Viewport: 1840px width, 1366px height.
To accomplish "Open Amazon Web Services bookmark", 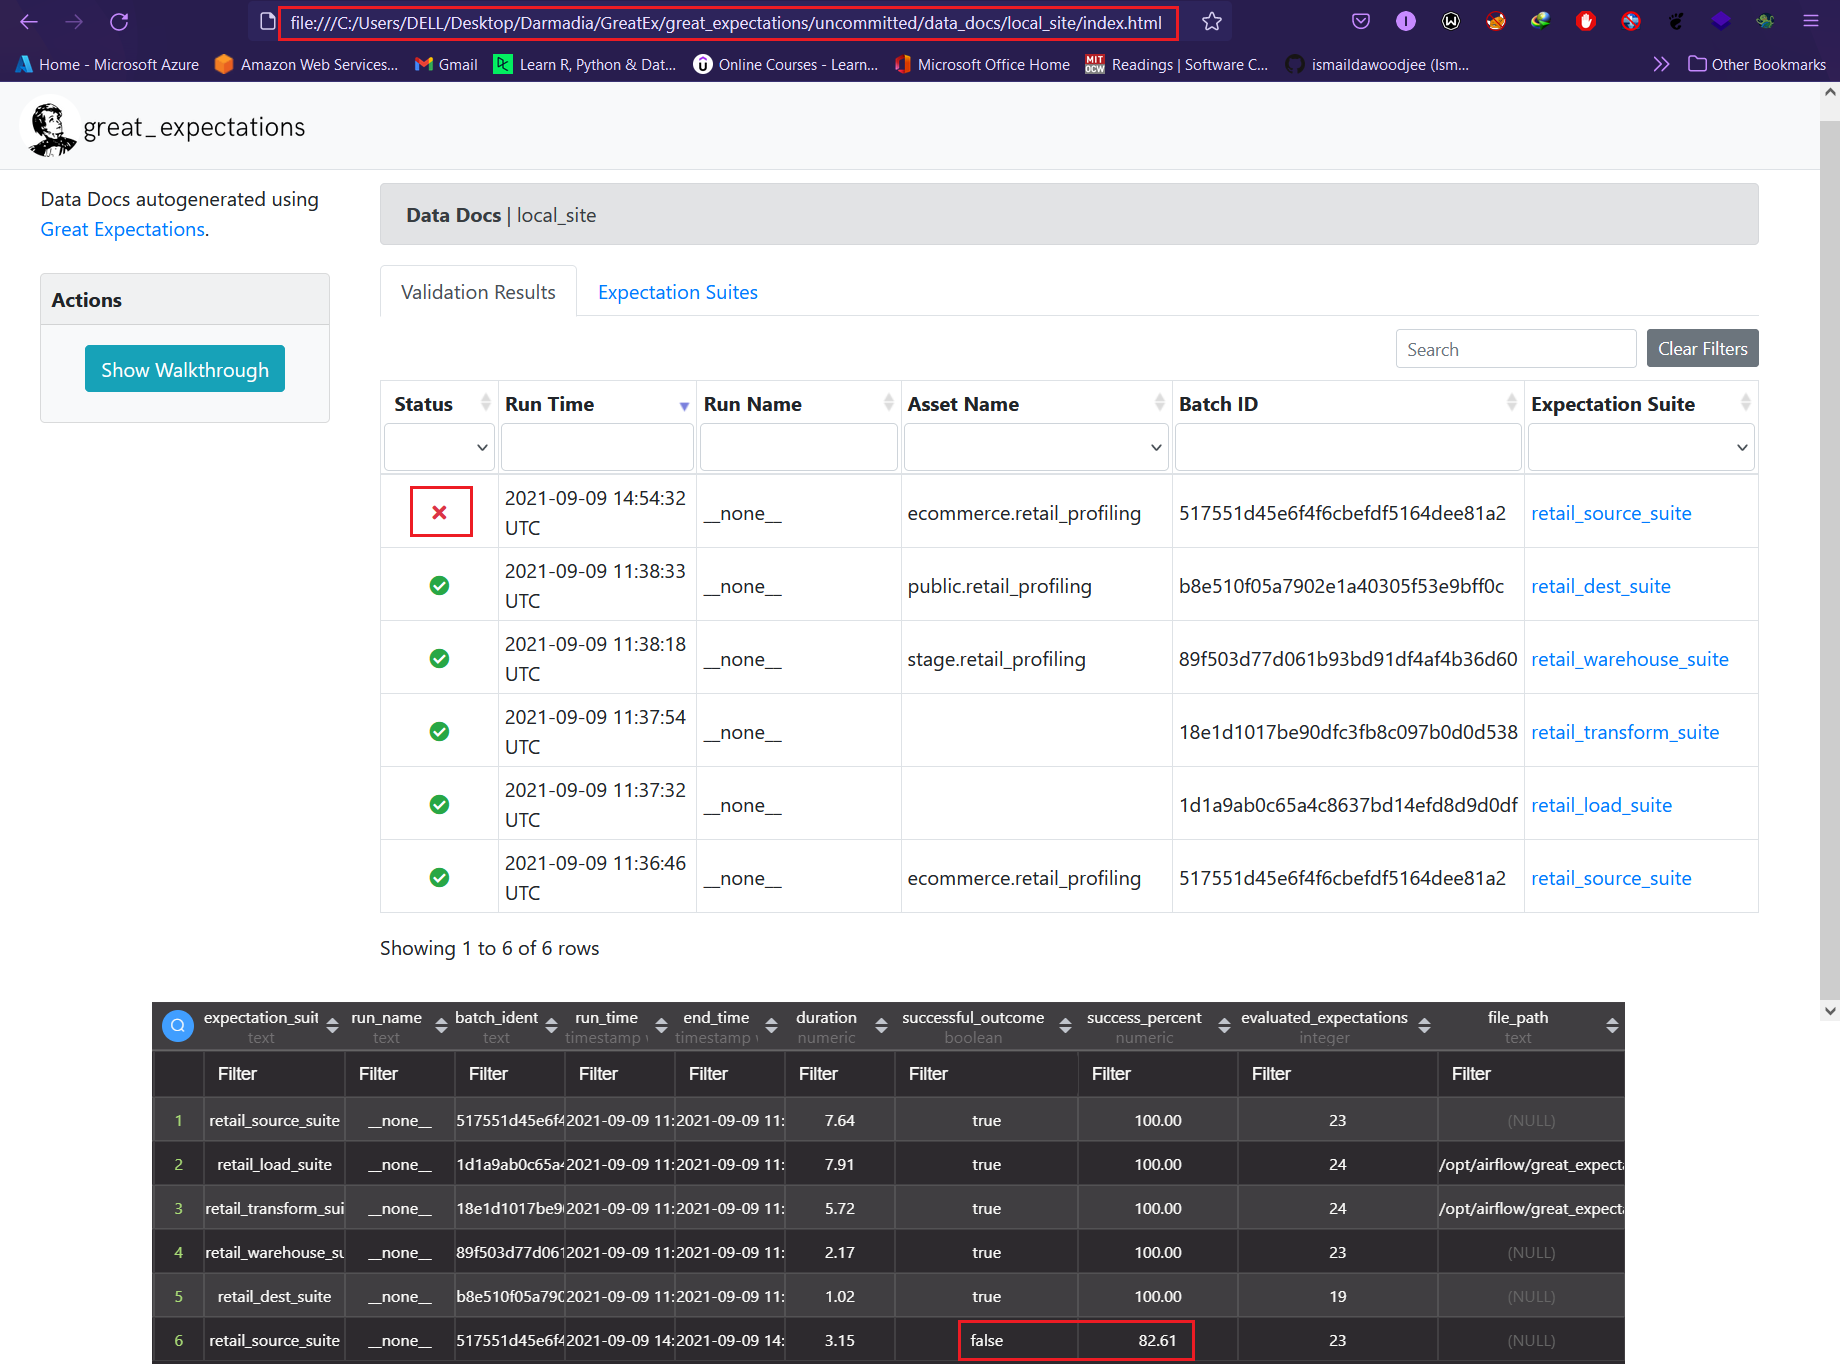I will click(x=306, y=64).
